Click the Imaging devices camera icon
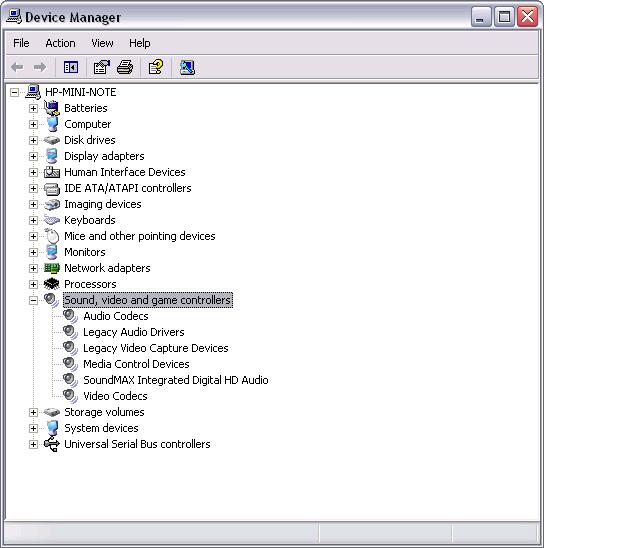Viewport: 640px width, 548px height. (x=52, y=204)
